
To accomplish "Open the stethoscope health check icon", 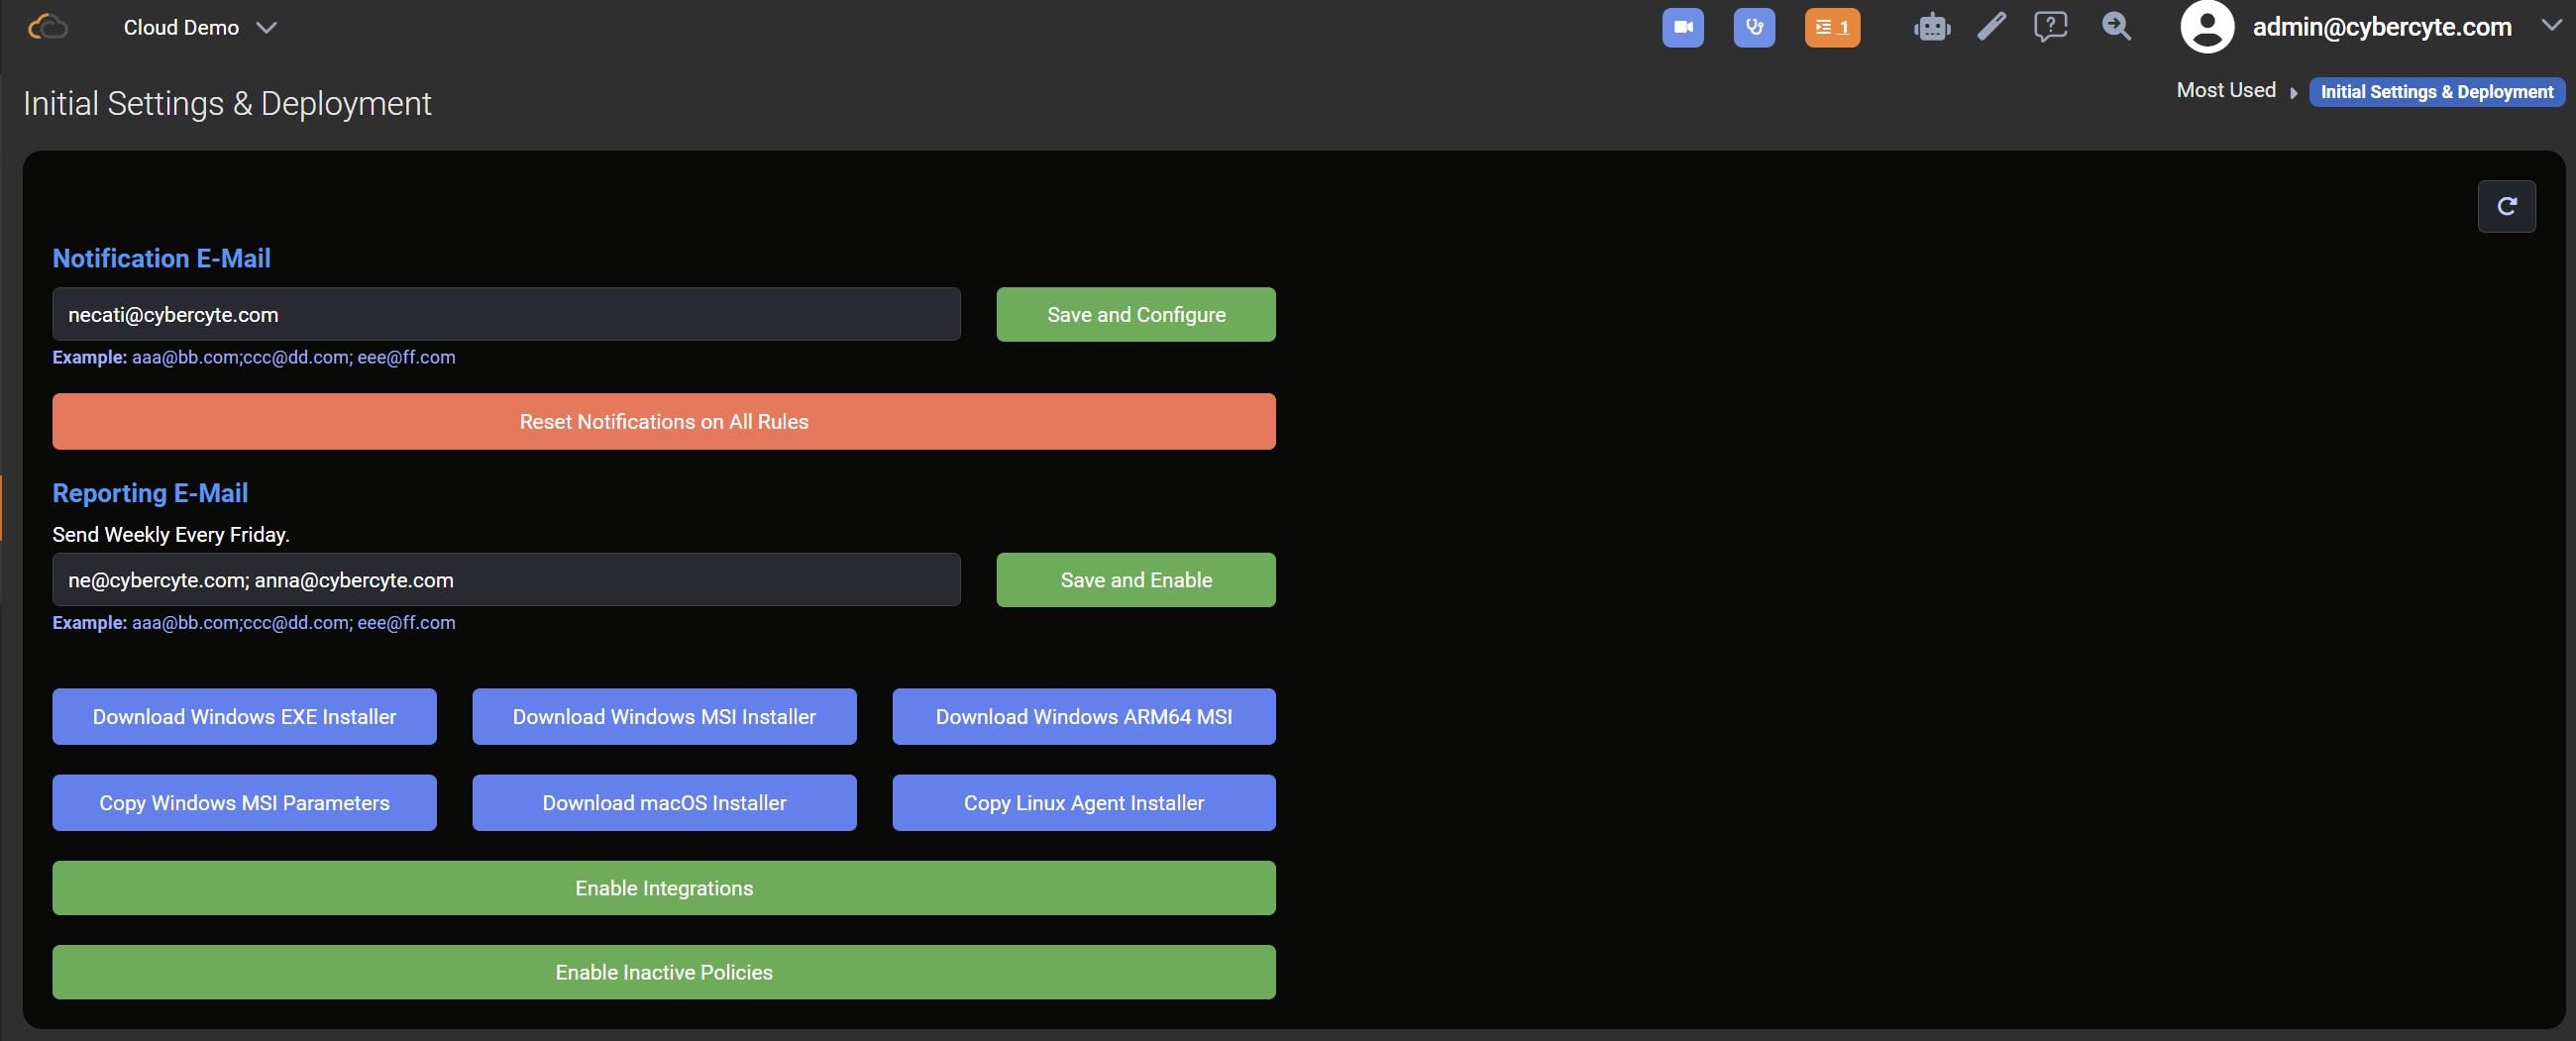I will [1754, 27].
